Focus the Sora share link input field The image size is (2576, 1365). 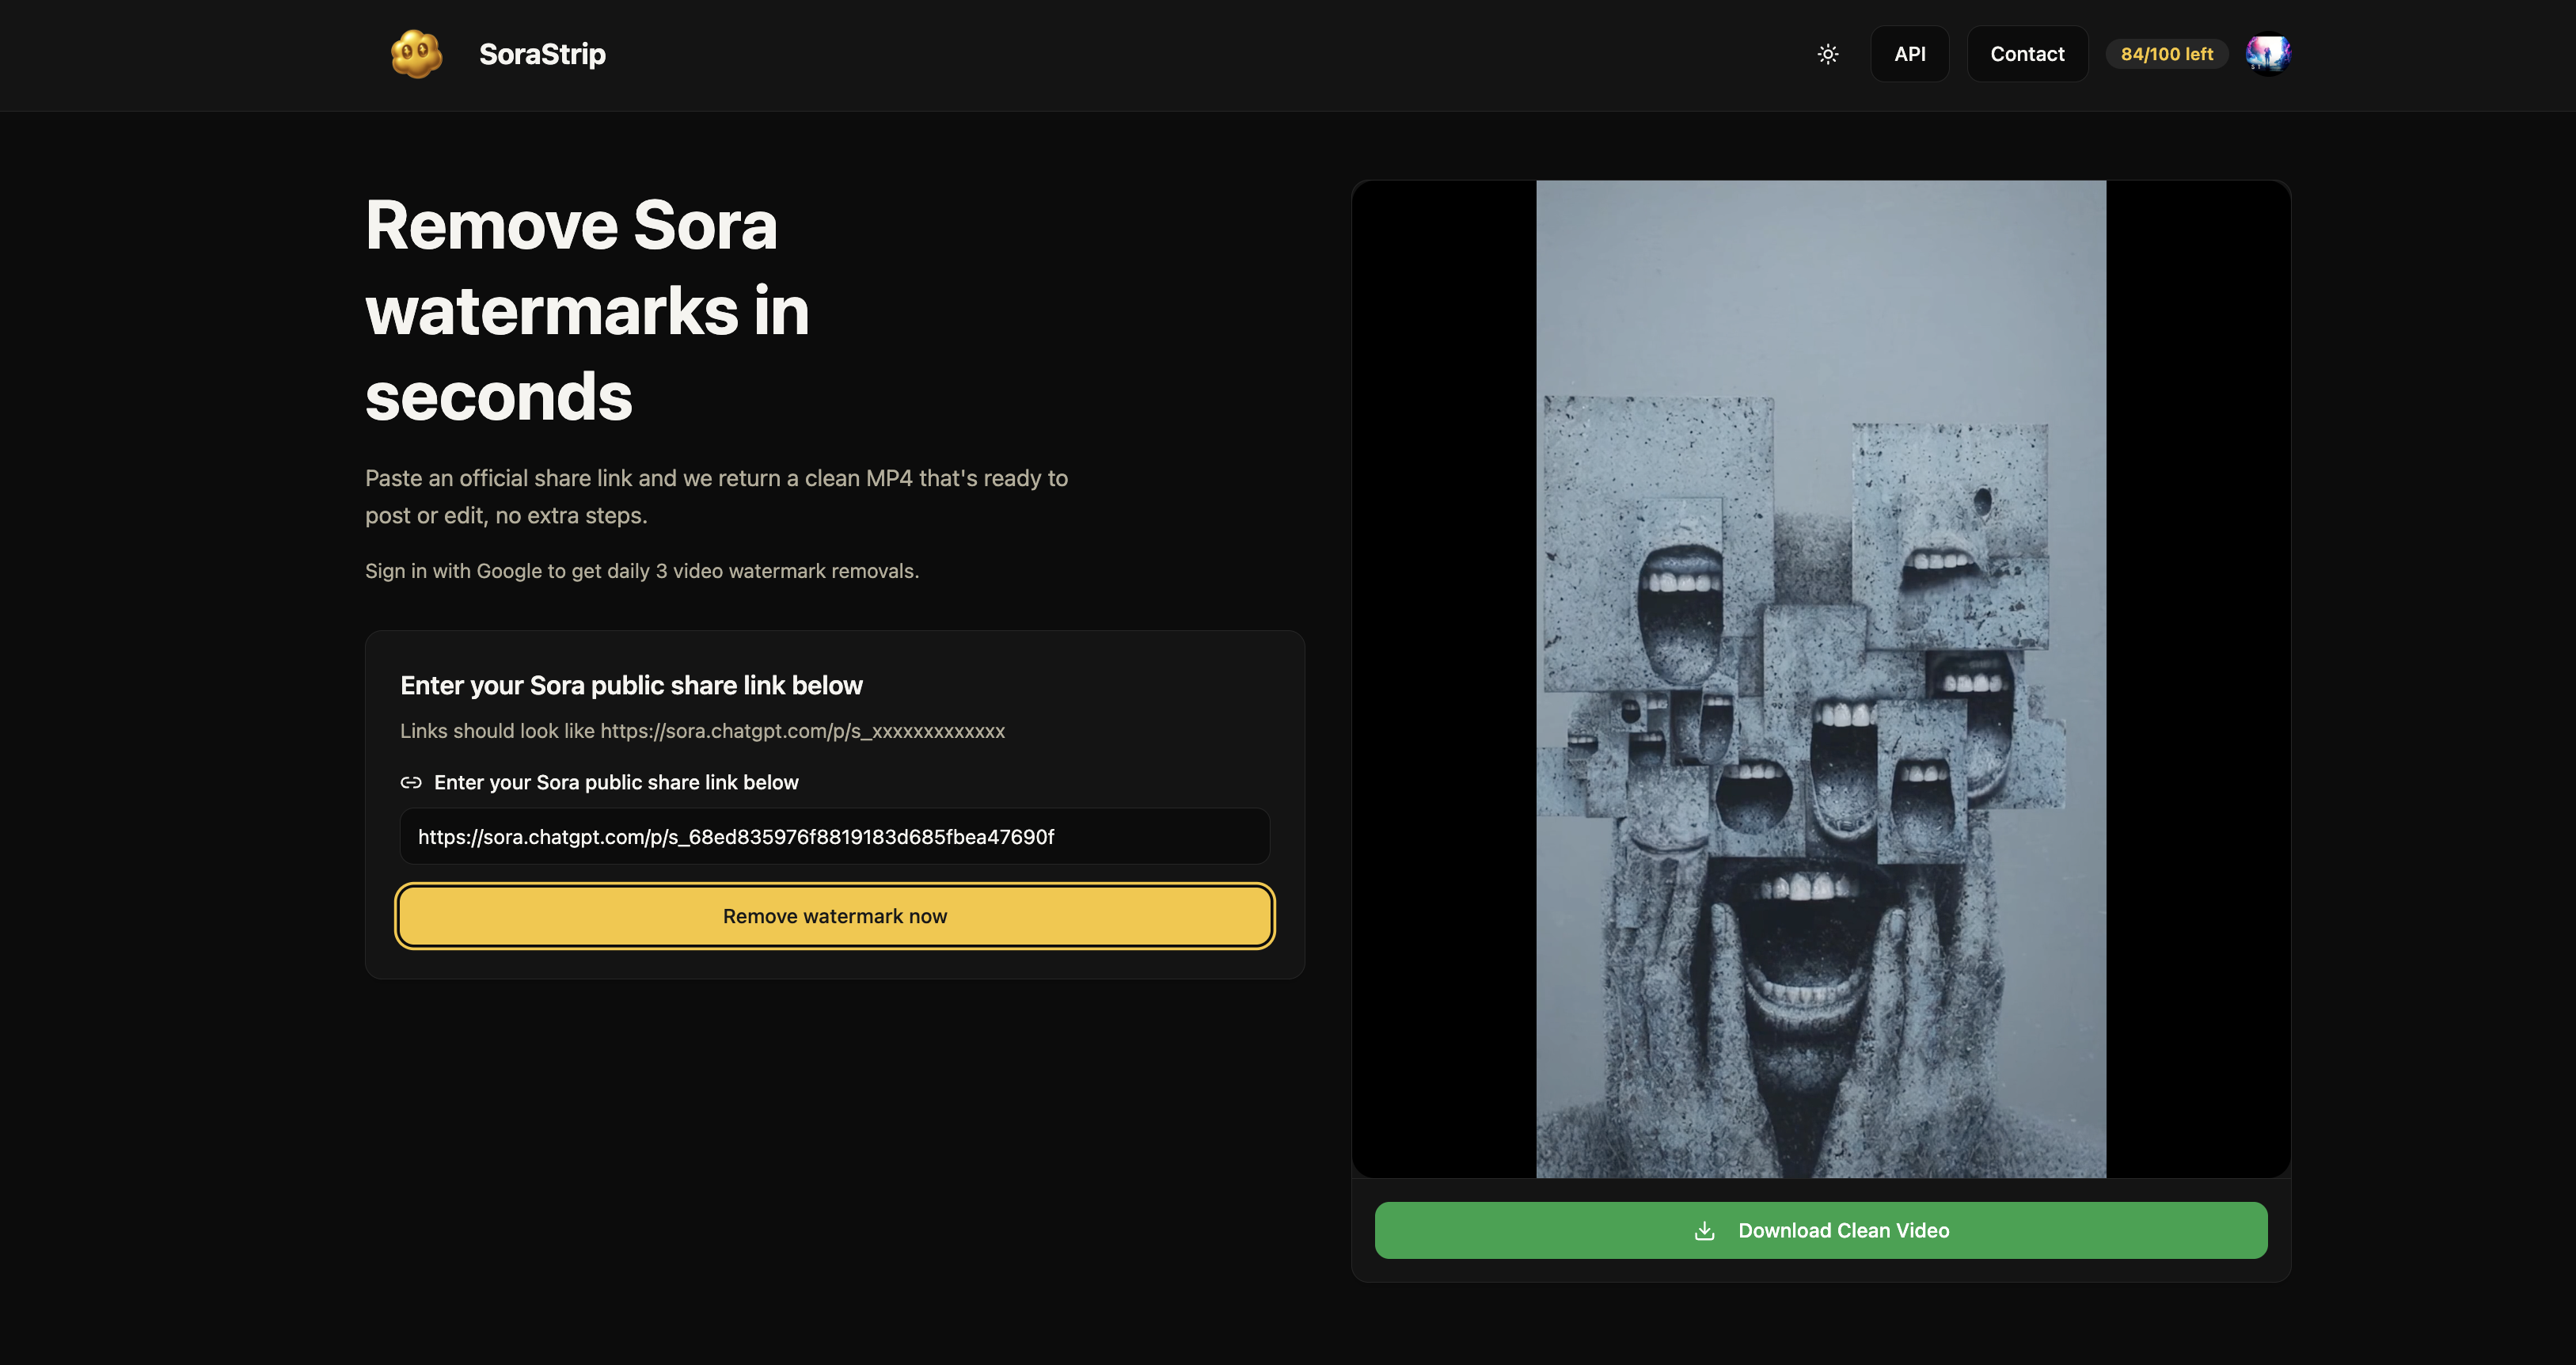click(x=834, y=836)
